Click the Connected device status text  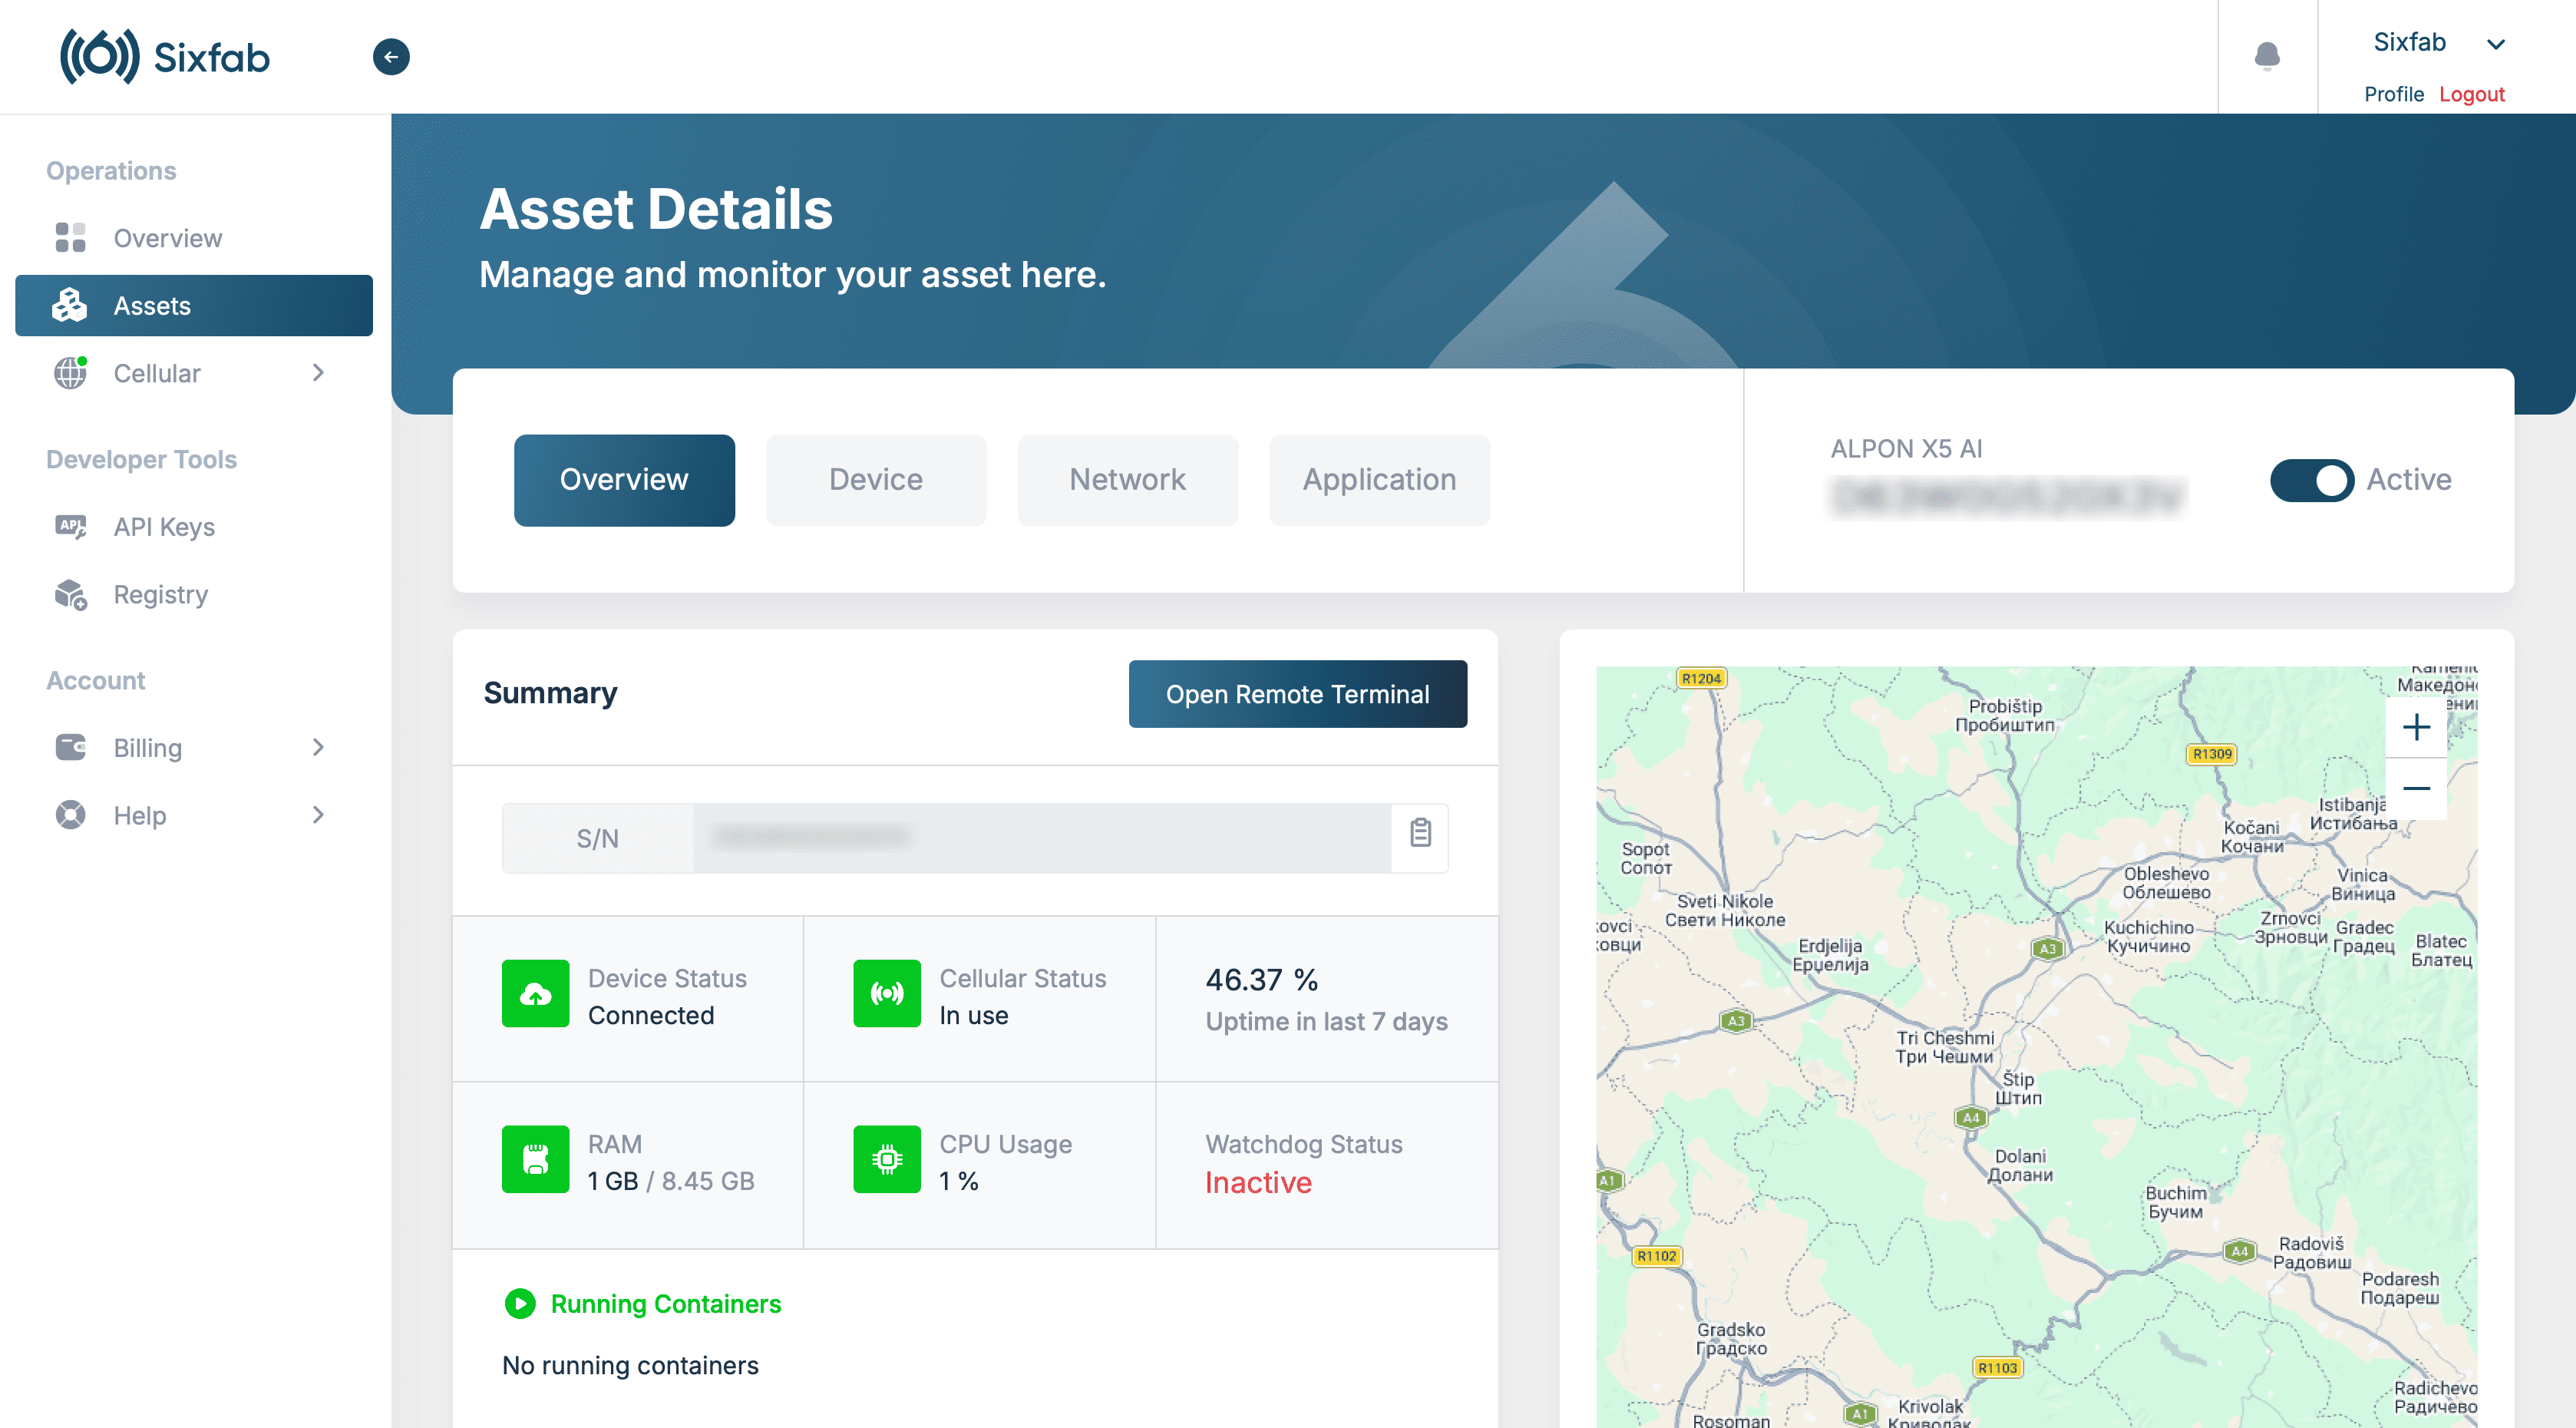(x=651, y=1015)
